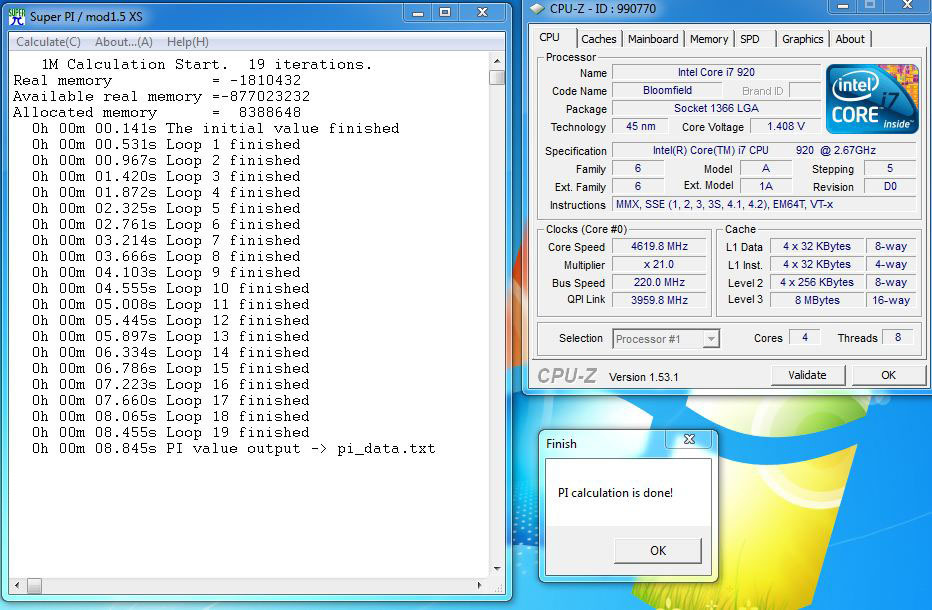Screen dimensions: 932x610
Task: Click the Core Speed value '4619.8 MHz'
Action: [659, 247]
